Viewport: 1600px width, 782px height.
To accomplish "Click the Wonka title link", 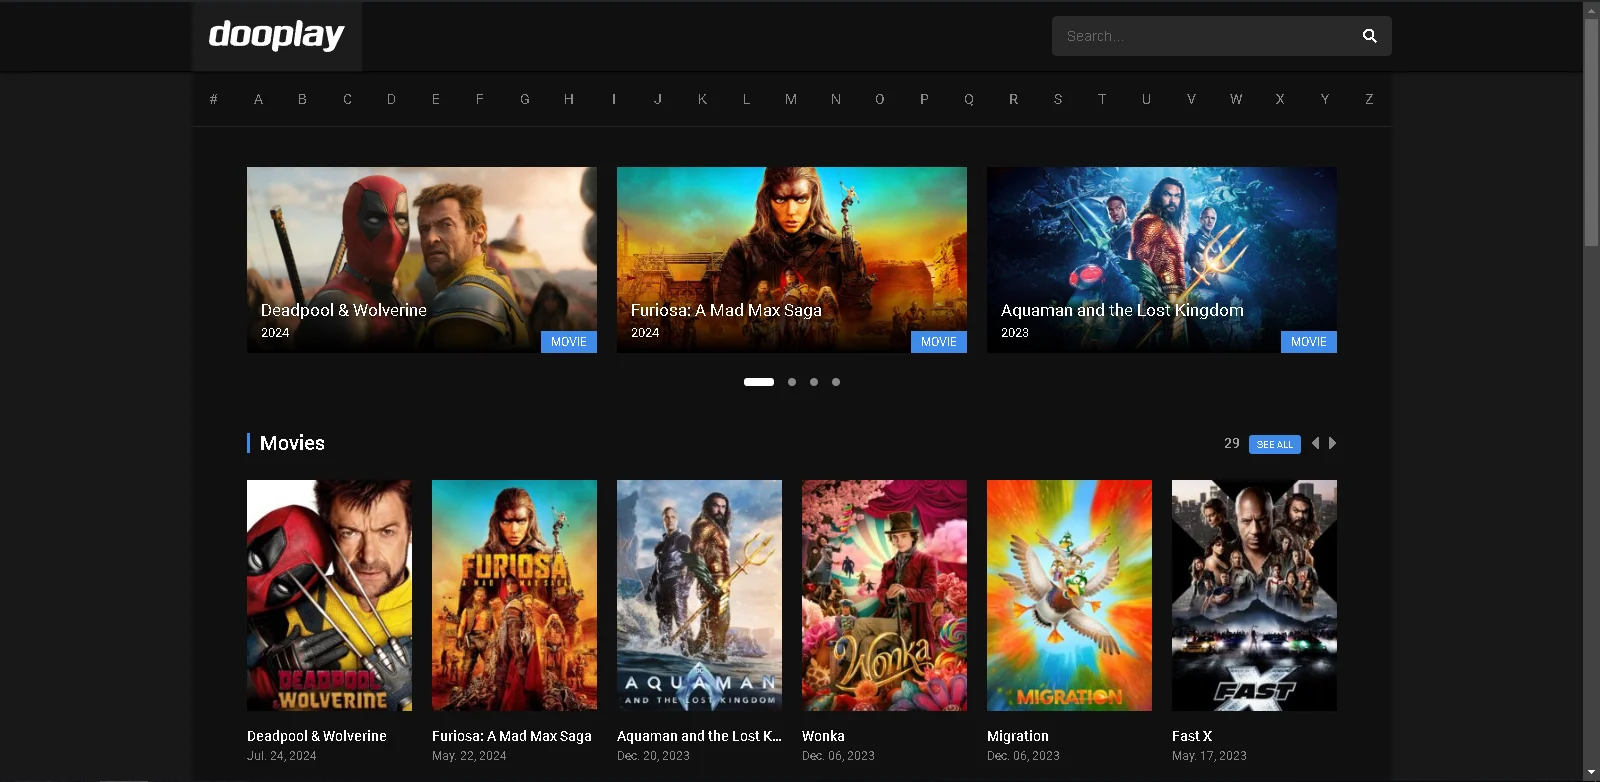I will tap(823, 736).
